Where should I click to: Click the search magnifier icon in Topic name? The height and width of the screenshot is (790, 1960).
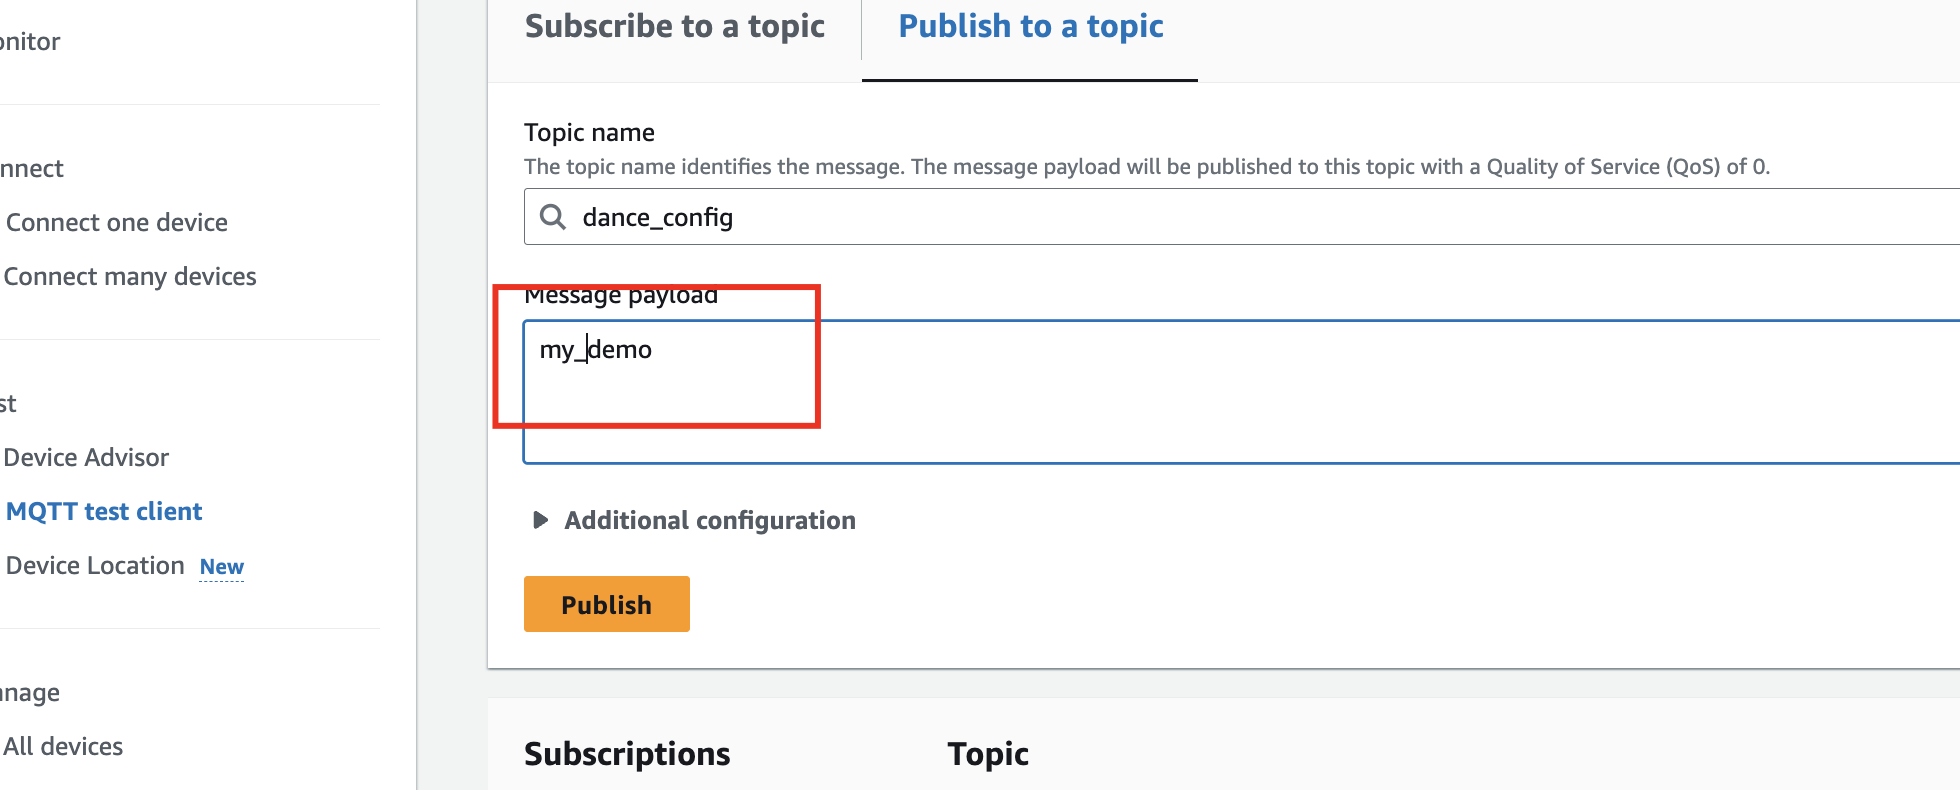coord(552,216)
